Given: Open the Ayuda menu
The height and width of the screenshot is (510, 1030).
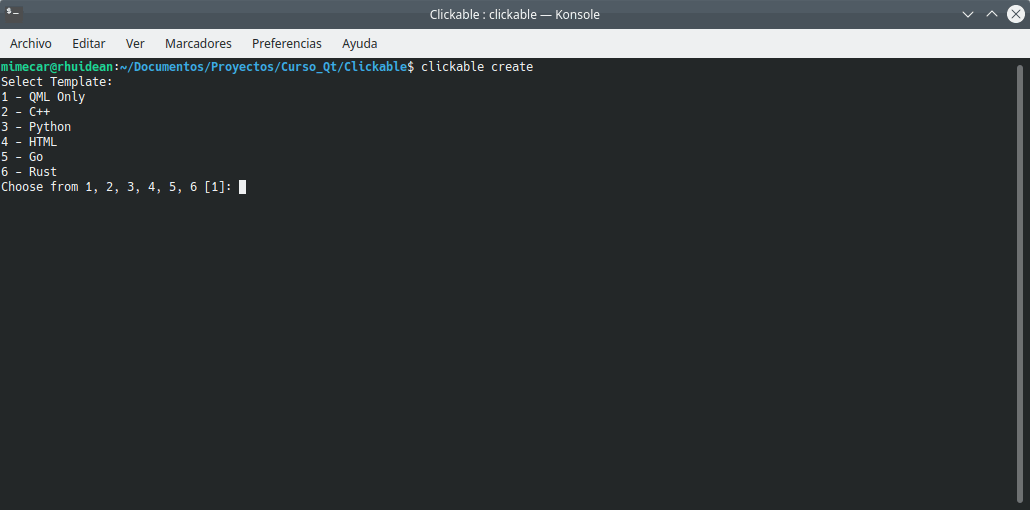Looking at the screenshot, I should (360, 43).
